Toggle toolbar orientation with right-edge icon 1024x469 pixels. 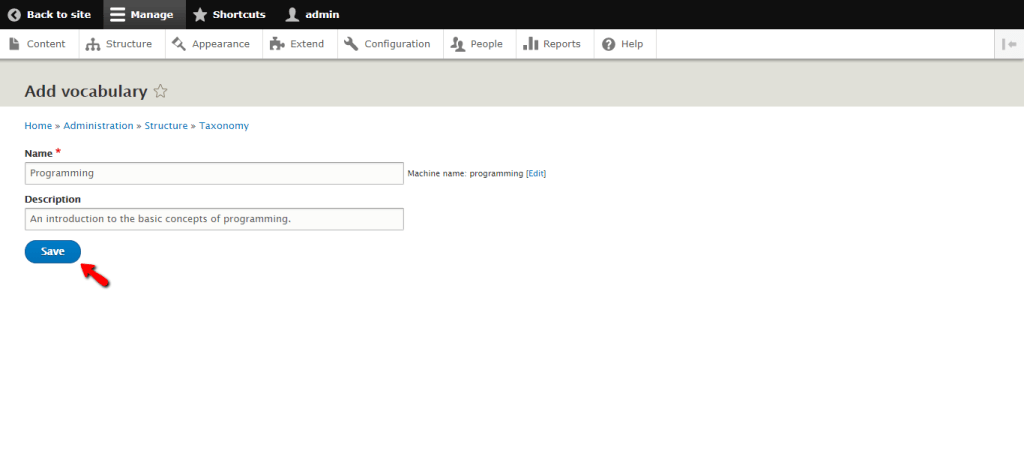click(x=1009, y=44)
